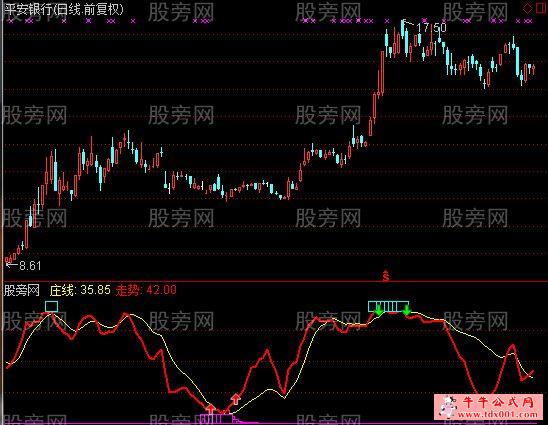Click the 走势: 42.00 indicator label
Screen dimensions: 548x425
(146, 290)
